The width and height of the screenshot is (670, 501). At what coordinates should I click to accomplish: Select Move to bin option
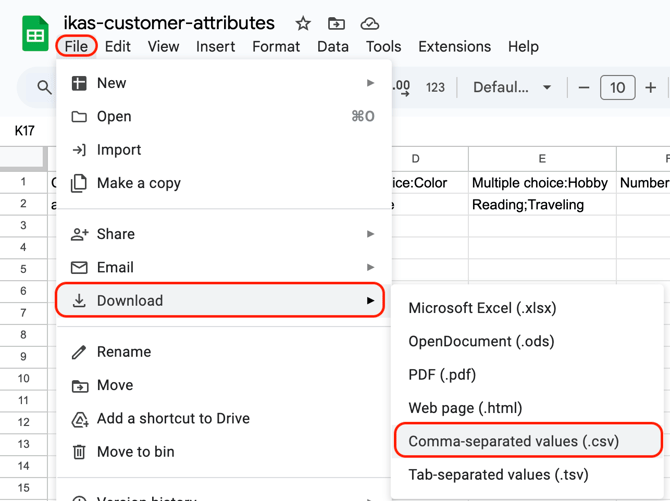pyautogui.click(x=135, y=452)
